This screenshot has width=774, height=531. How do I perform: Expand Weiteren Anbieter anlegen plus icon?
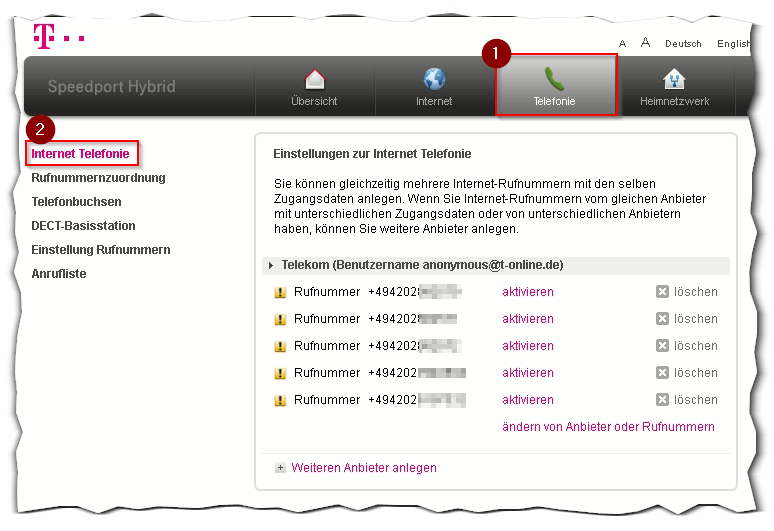[x=281, y=468]
